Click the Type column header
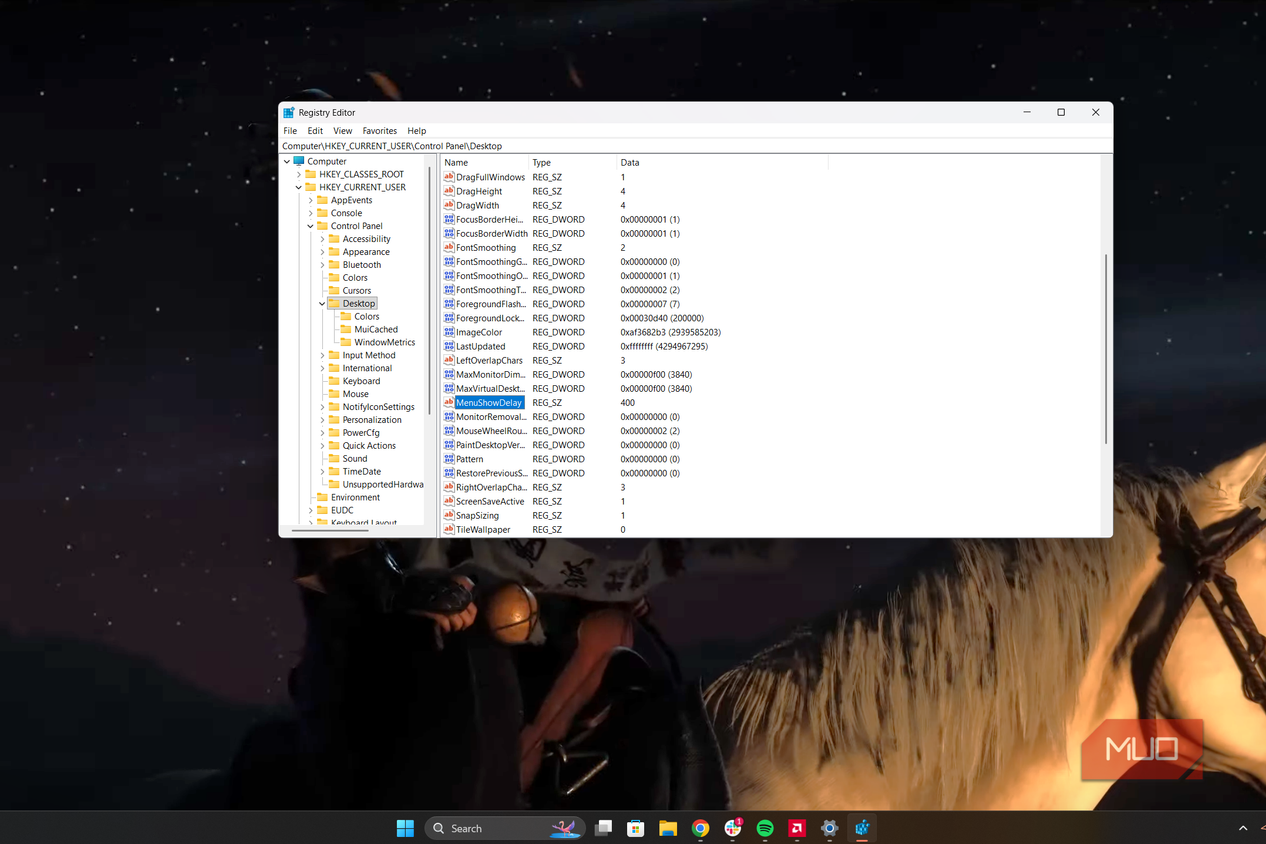 click(572, 162)
